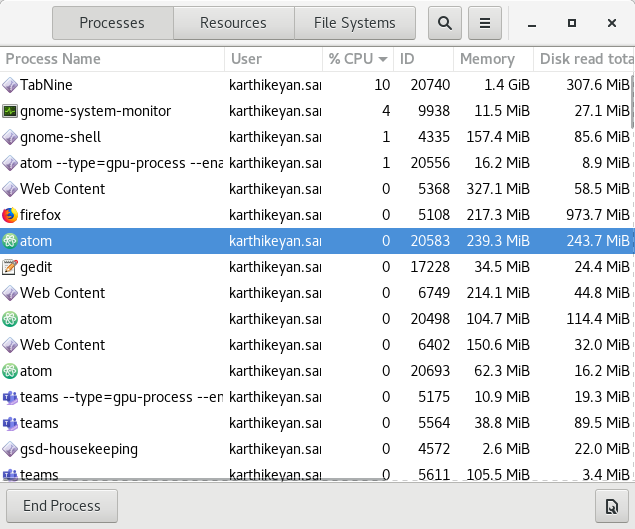Click the teams gpu-process icon

(10, 397)
